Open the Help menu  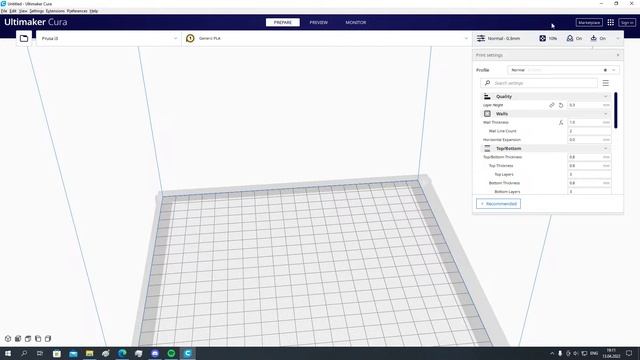94,11
